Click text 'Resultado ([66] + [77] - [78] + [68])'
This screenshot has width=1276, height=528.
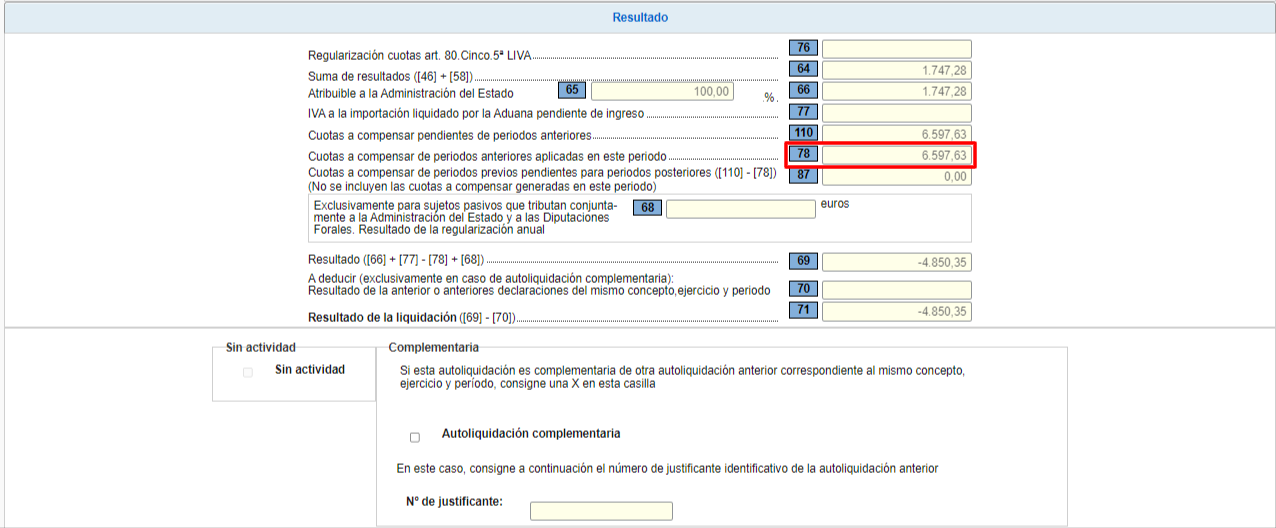point(398,260)
